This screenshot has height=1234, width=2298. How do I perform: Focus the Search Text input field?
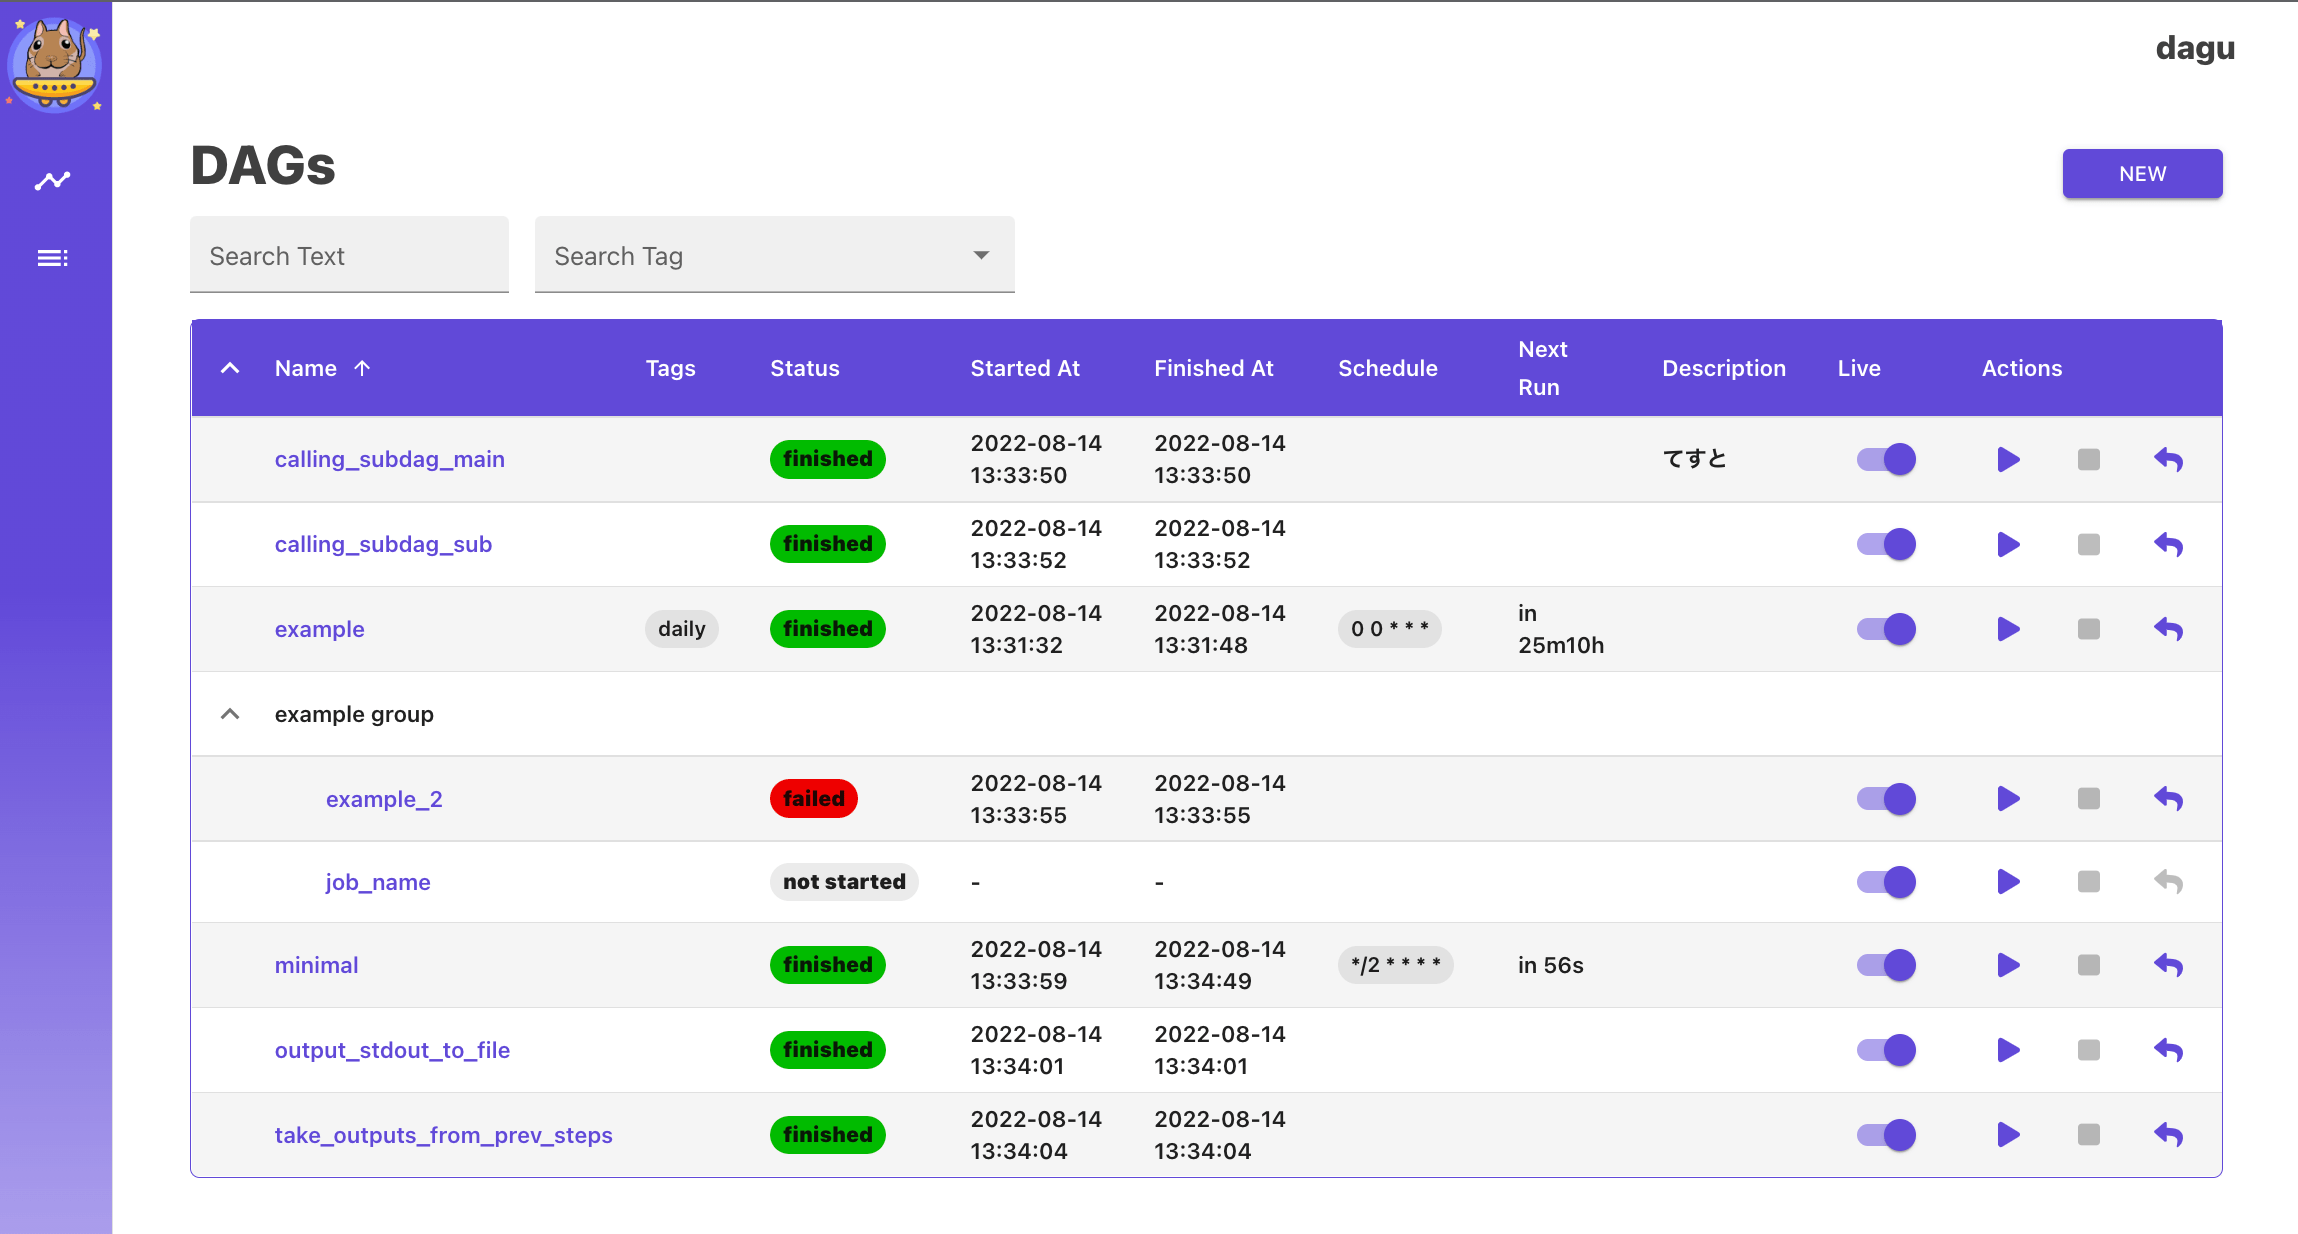click(349, 256)
